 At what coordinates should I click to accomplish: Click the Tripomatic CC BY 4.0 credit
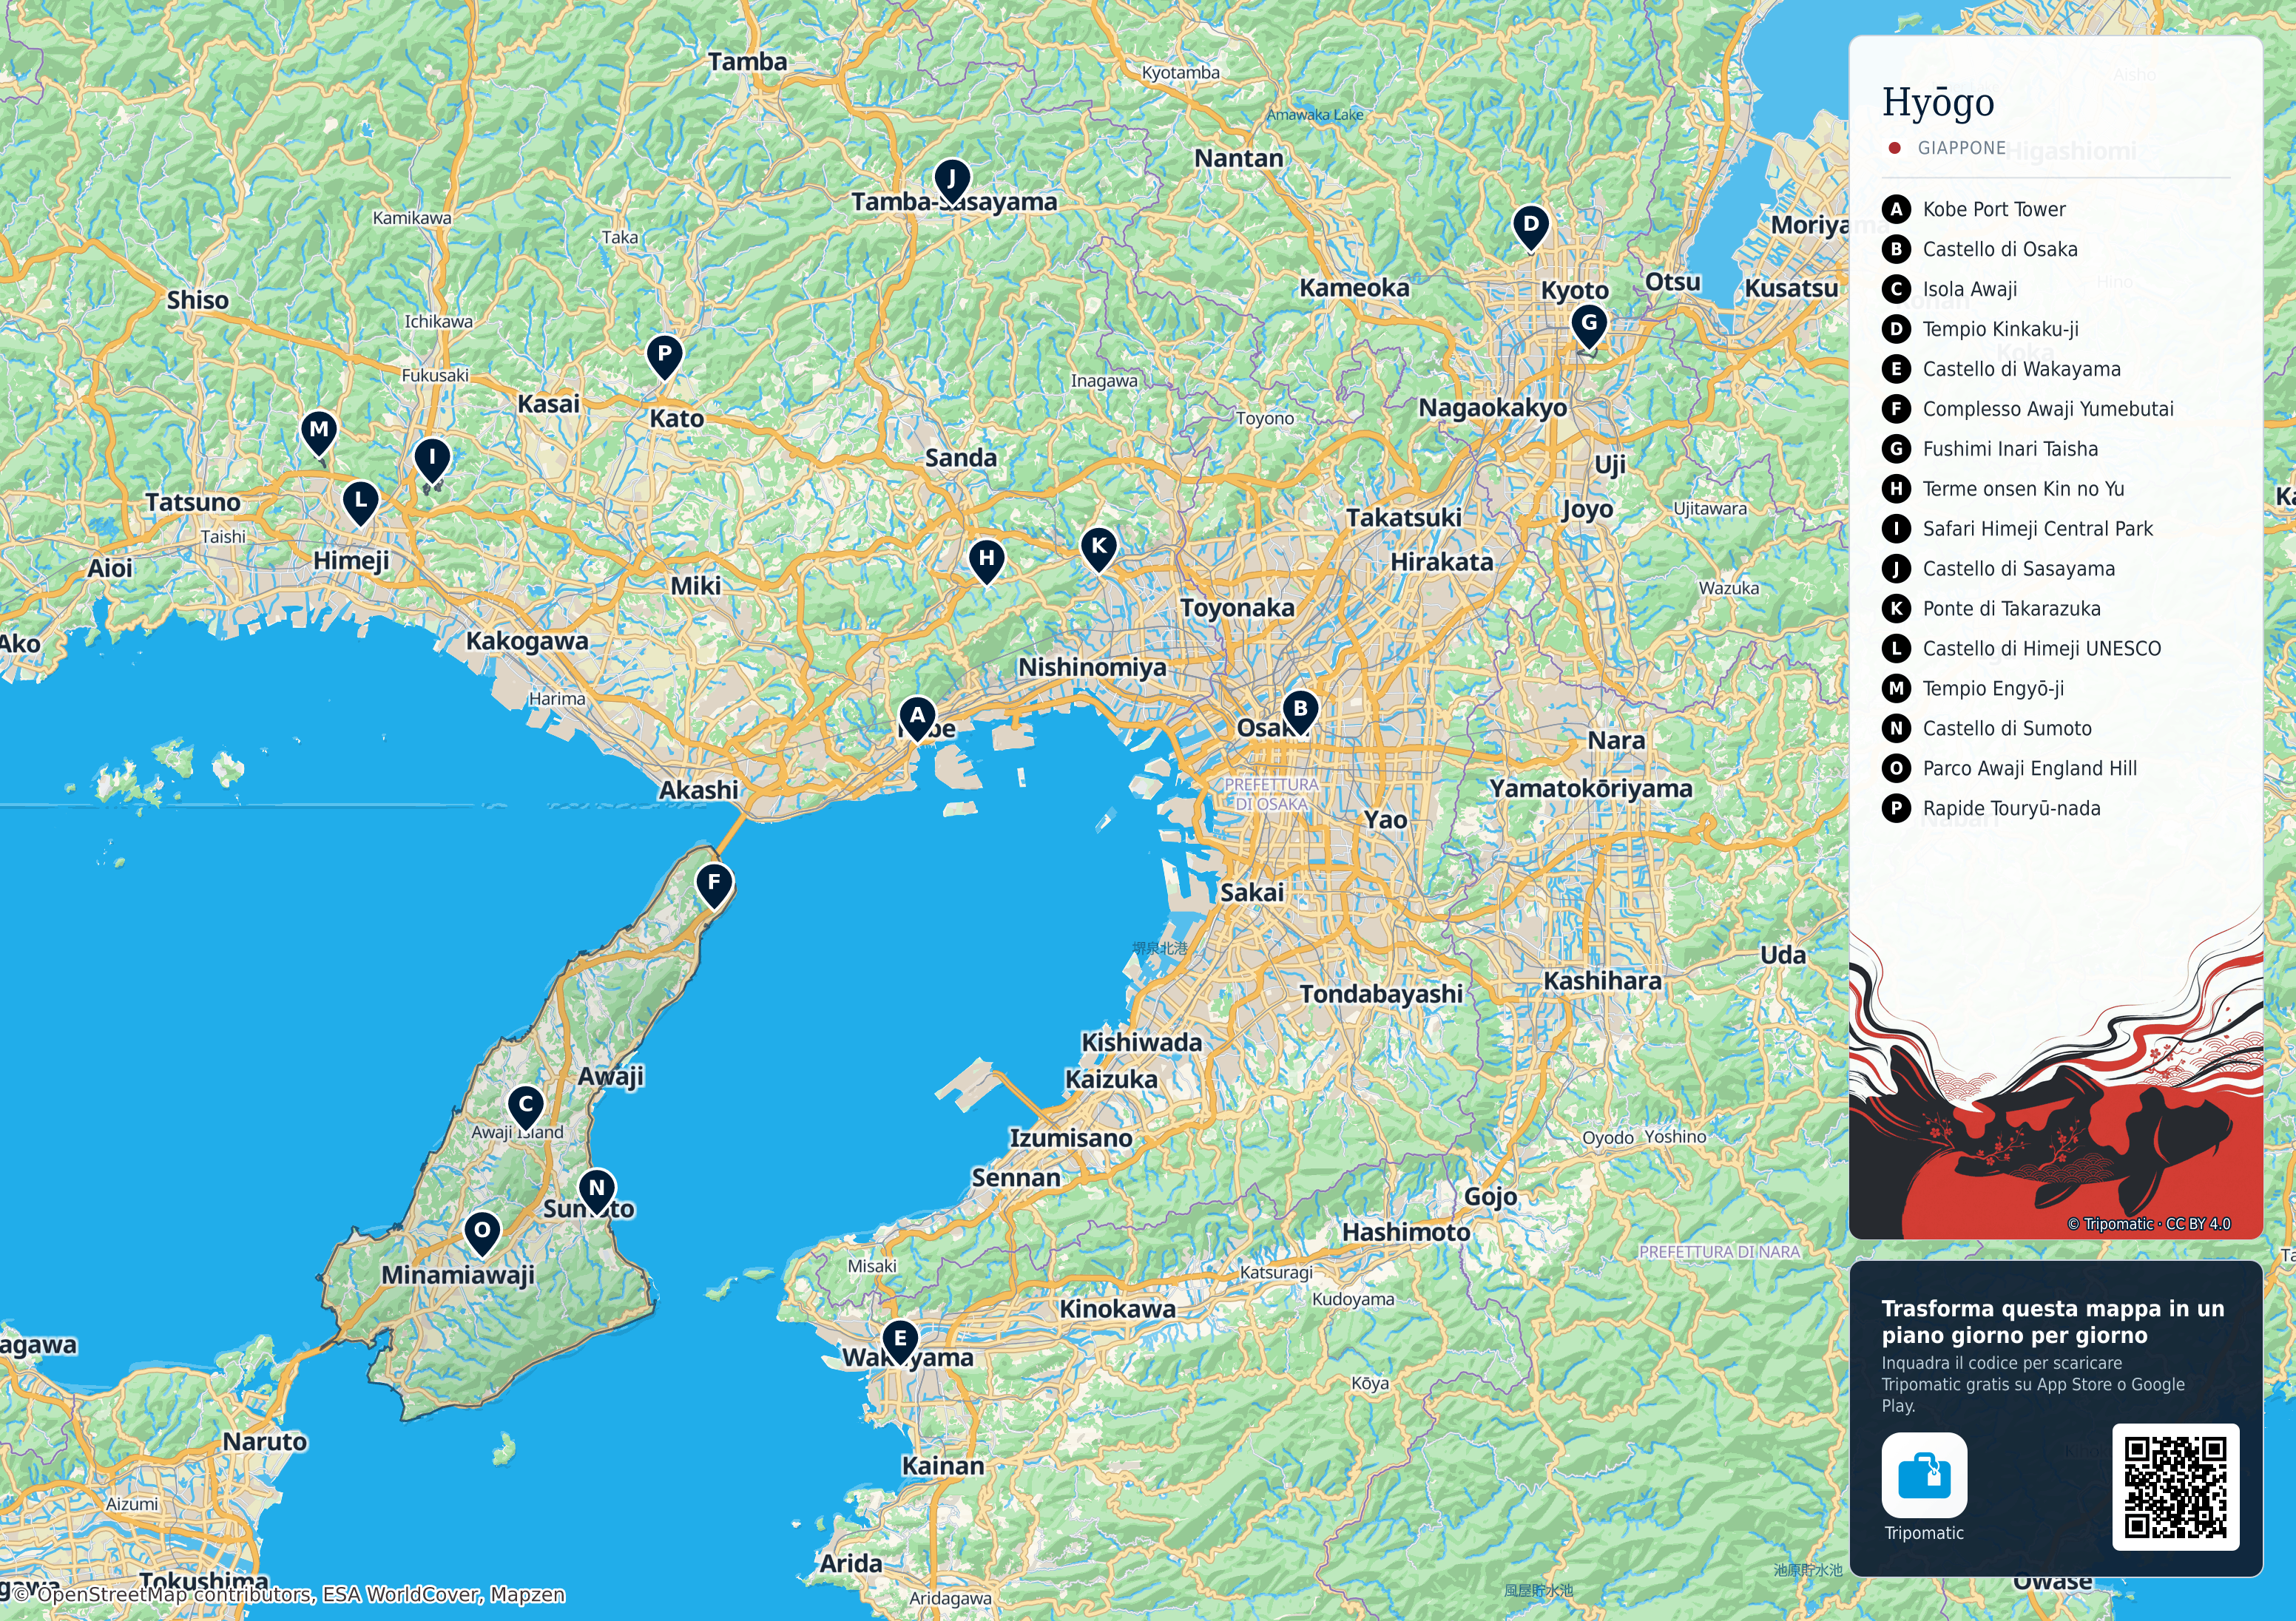click(x=2148, y=1224)
